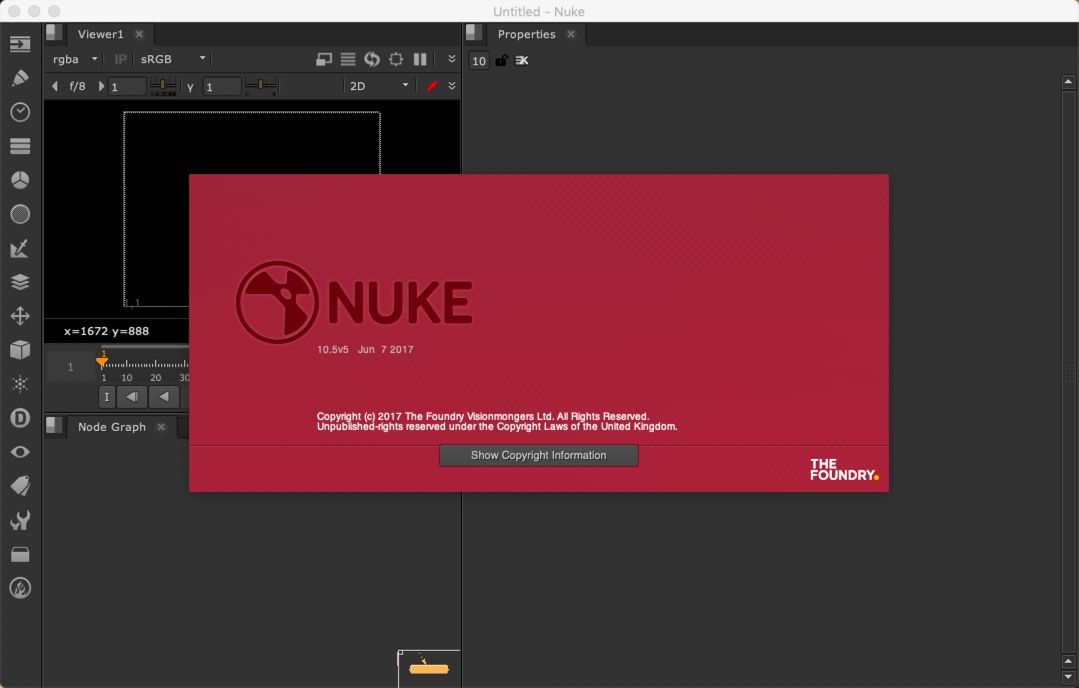Click previous keyframe playback button
The width and height of the screenshot is (1079, 688).
click(132, 397)
